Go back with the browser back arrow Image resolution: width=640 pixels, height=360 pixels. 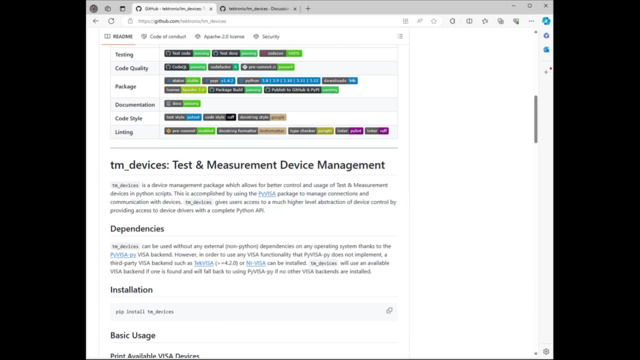click(x=96, y=21)
